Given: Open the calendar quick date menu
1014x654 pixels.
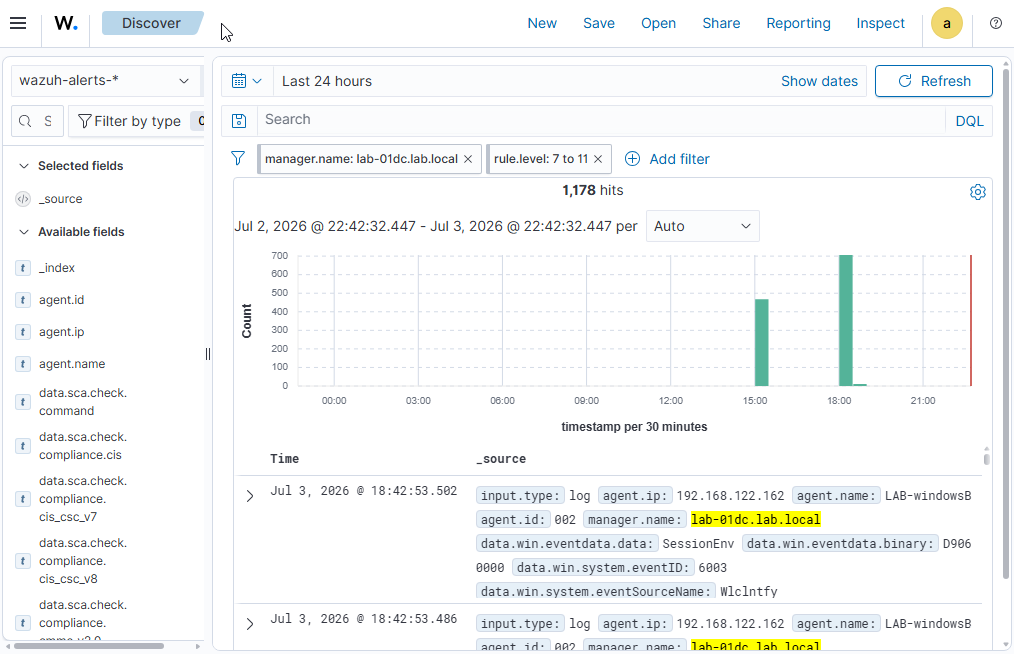Looking at the screenshot, I should [x=247, y=81].
